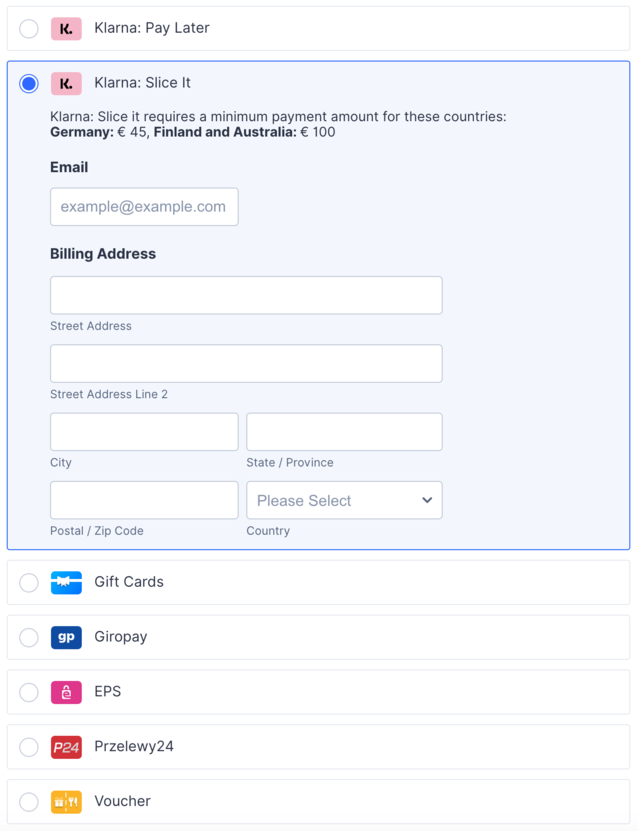Focus the State / Province field
638x831 pixels.
344,432
